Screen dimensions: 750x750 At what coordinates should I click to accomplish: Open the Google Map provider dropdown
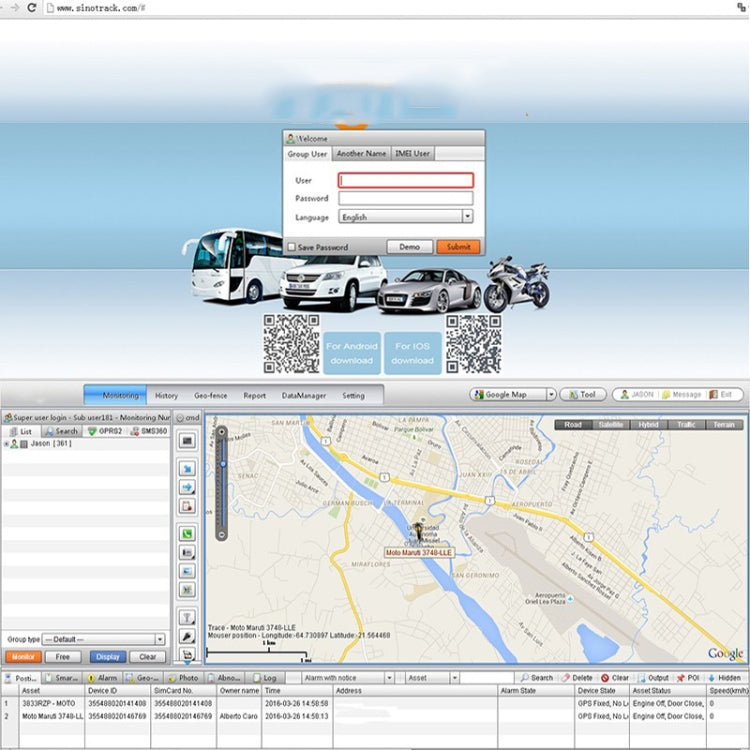[551, 395]
